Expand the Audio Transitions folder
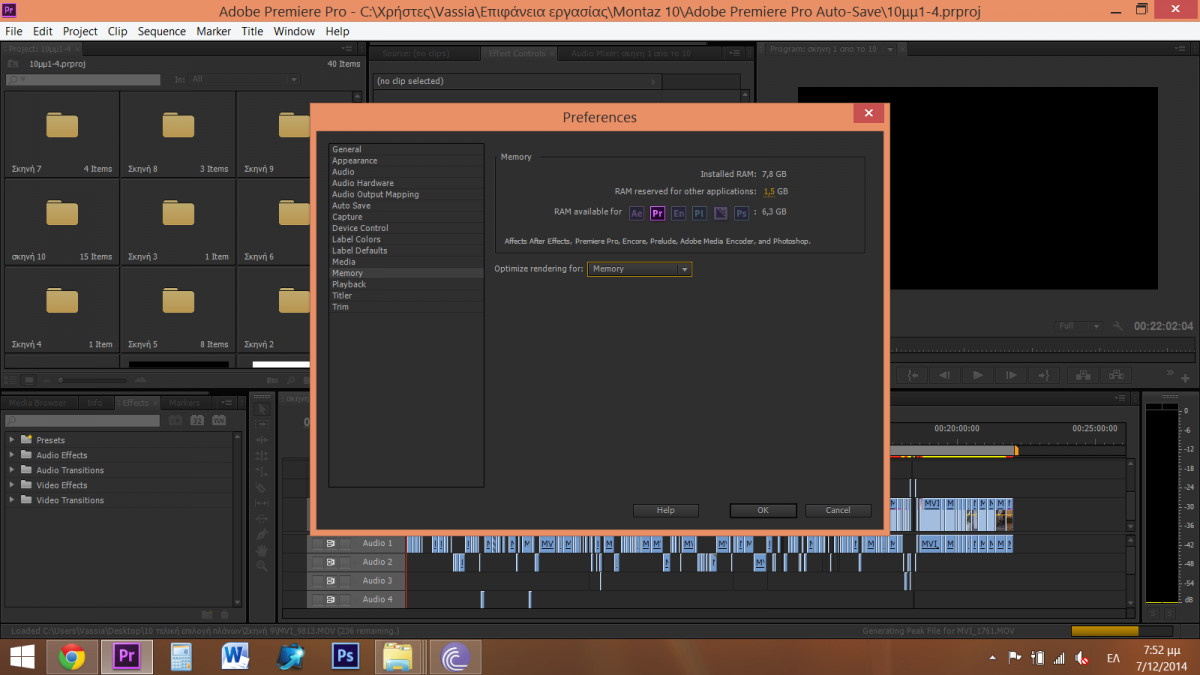Viewport: 1200px width, 675px height. [x=12, y=470]
